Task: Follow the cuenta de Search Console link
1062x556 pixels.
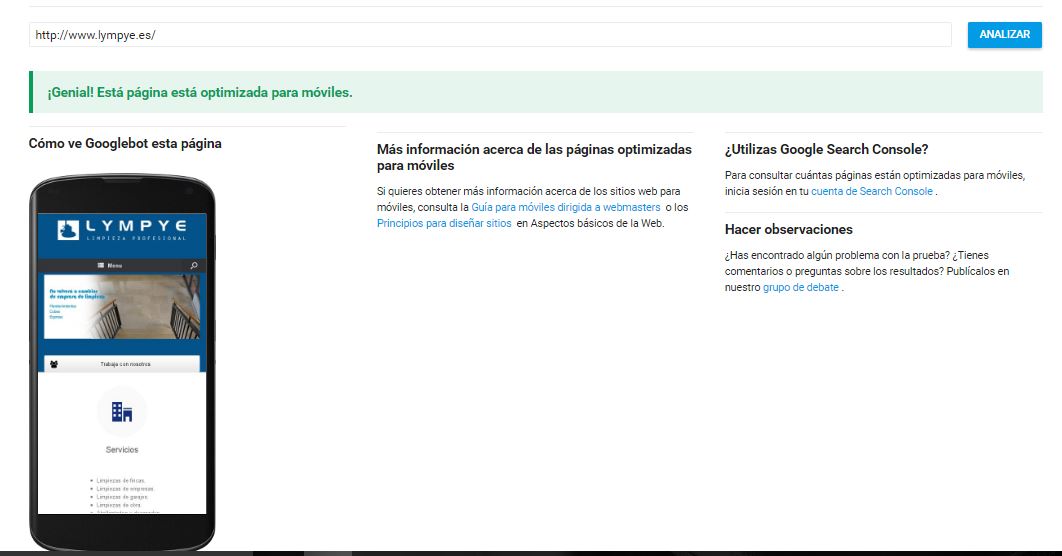Action: pyautogui.click(x=872, y=191)
